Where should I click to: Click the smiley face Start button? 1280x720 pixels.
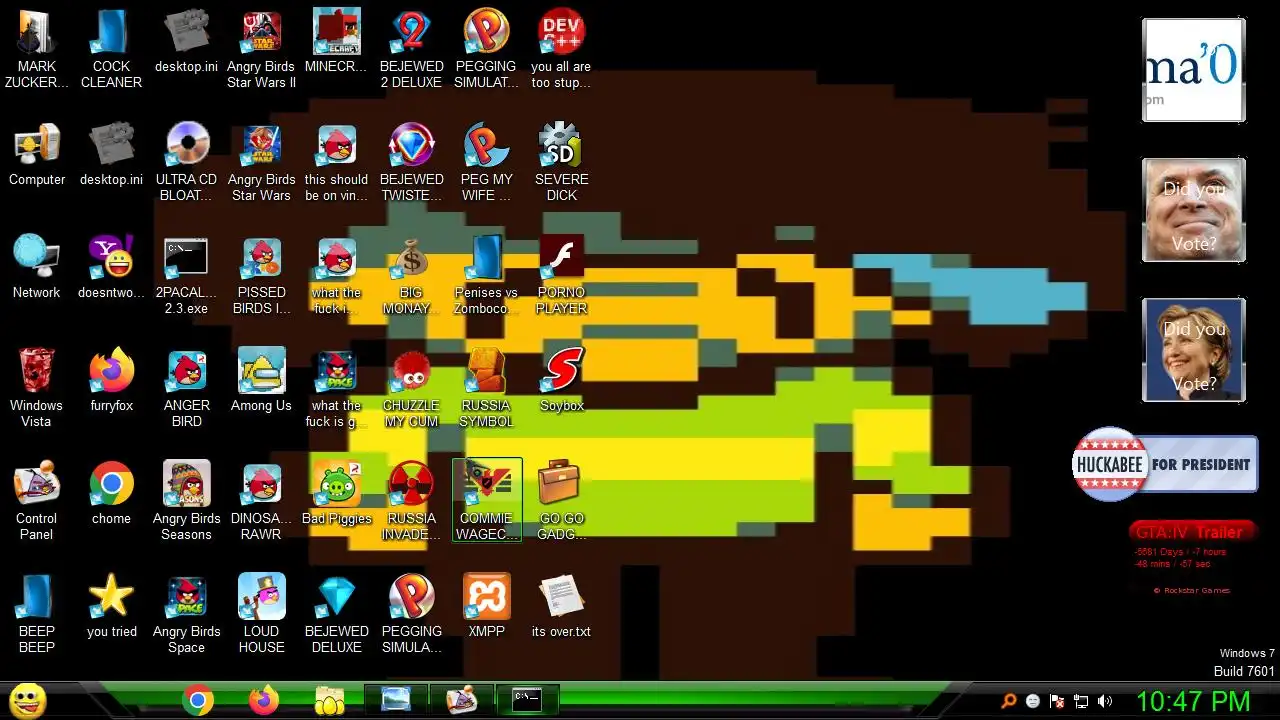[x=27, y=701]
